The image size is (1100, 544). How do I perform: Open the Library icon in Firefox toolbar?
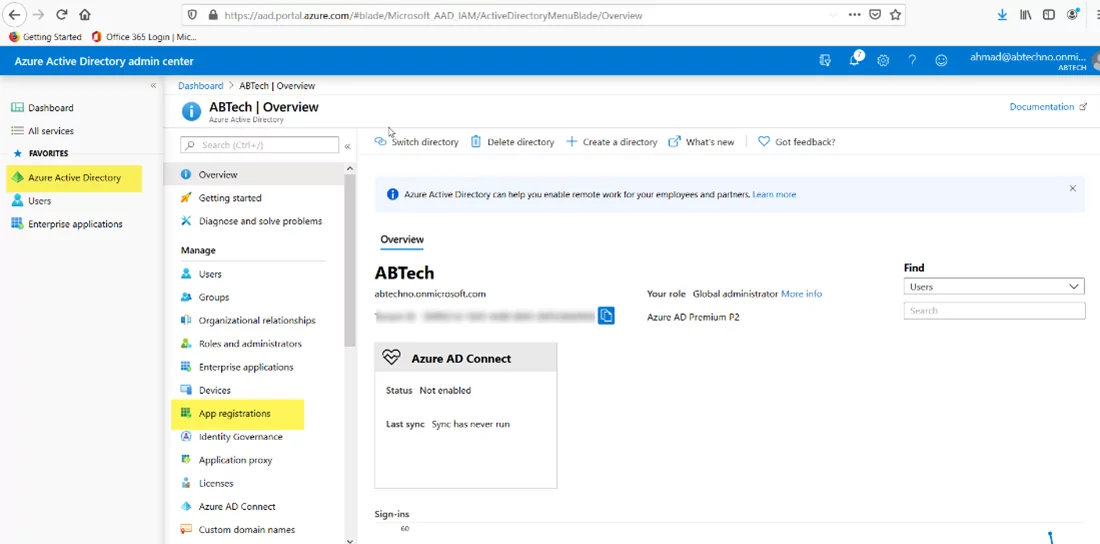[x=1025, y=14]
